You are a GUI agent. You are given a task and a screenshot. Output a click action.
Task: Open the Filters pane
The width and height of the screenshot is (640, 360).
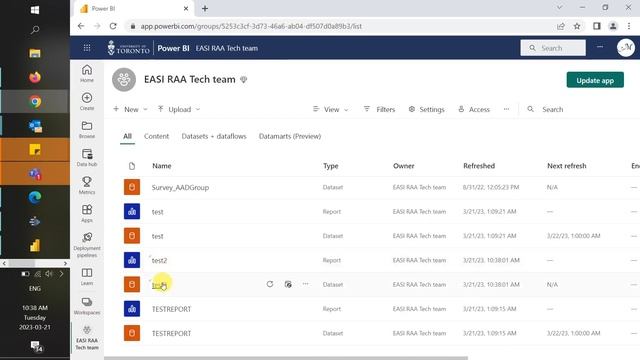tap(379, 109)
